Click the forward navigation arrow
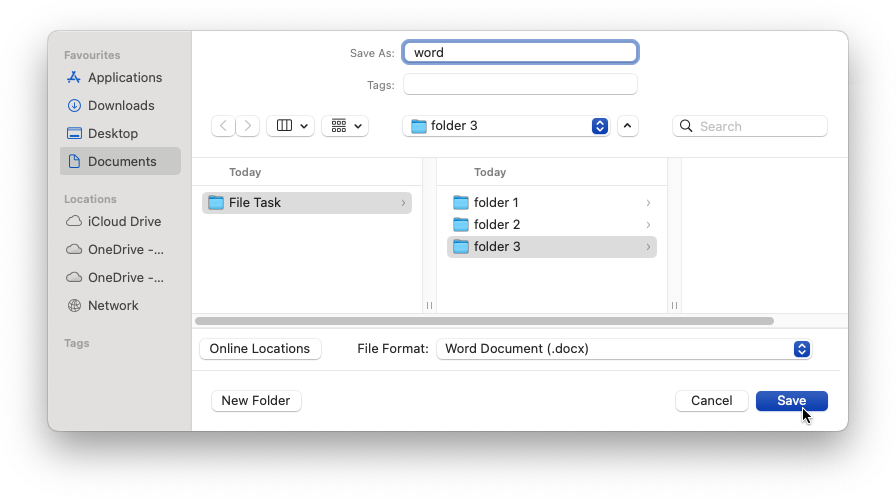 tap(247, 126)
